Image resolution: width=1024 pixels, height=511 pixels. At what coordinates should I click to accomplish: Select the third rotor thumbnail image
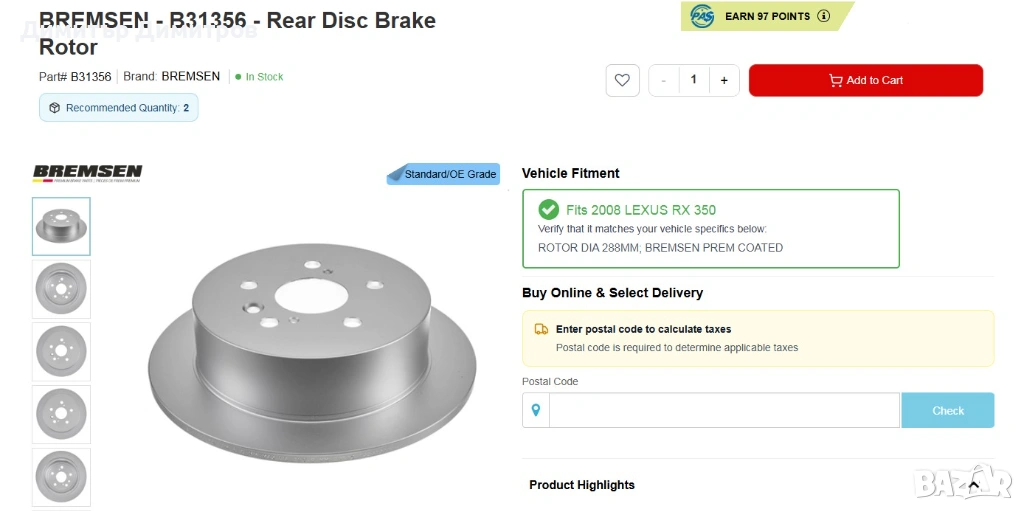pos(61,352)
